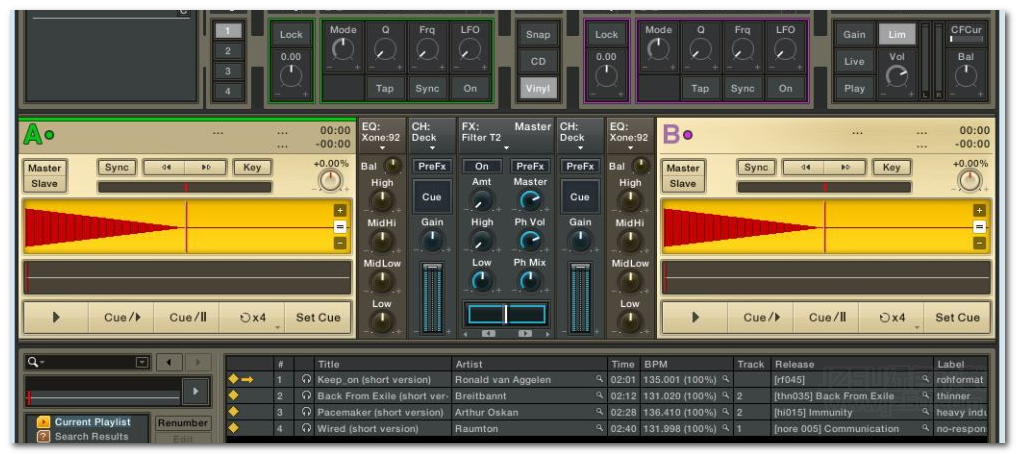Activate the x4 loop on Deck B
Screen dimensions: 1016x454
click(892, 317)
